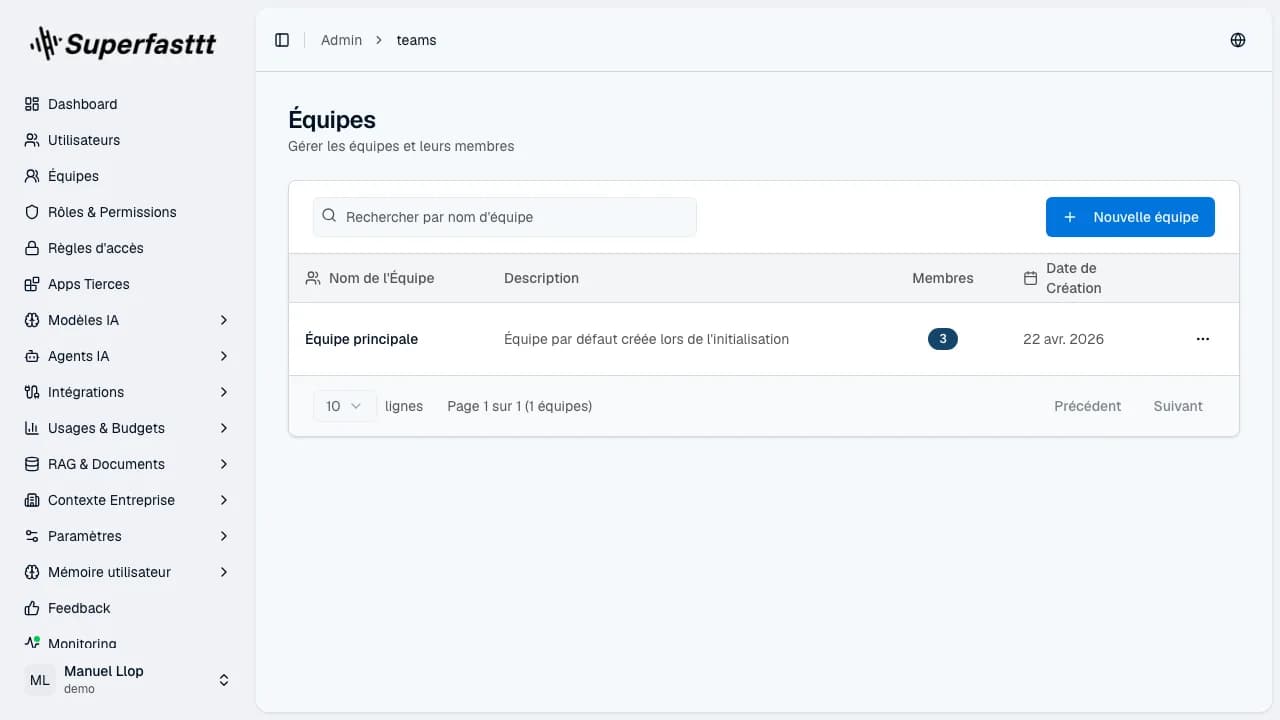The image size is (1280, 720).
Task: Expand the Intégrations submenu chevron
Action: 224,392
